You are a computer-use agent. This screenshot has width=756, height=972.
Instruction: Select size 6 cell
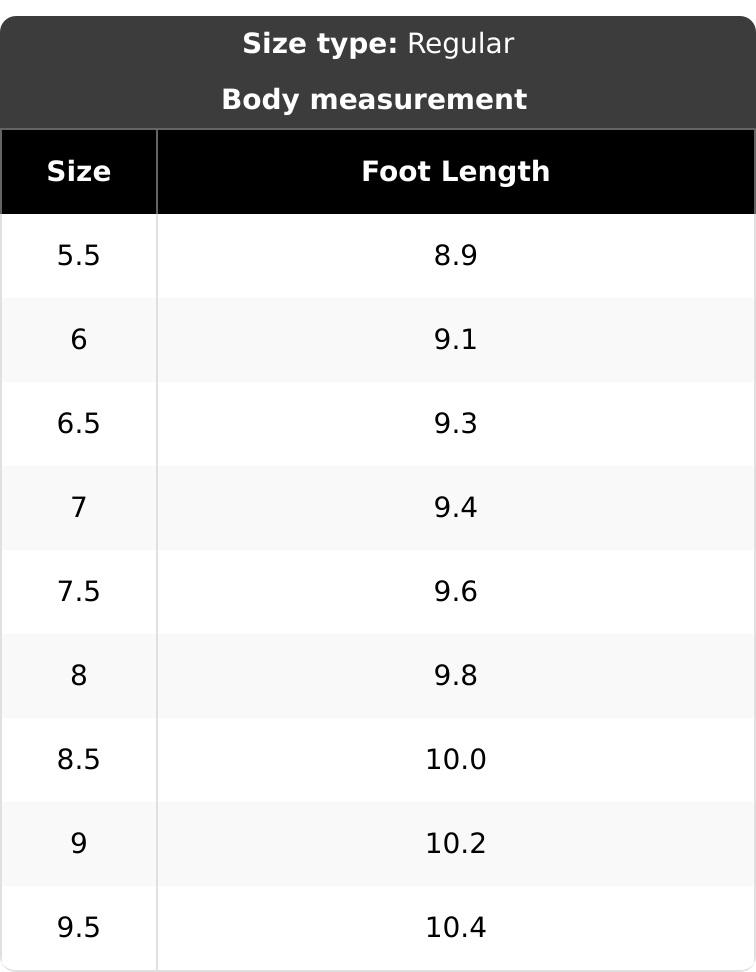pos(79,340)
